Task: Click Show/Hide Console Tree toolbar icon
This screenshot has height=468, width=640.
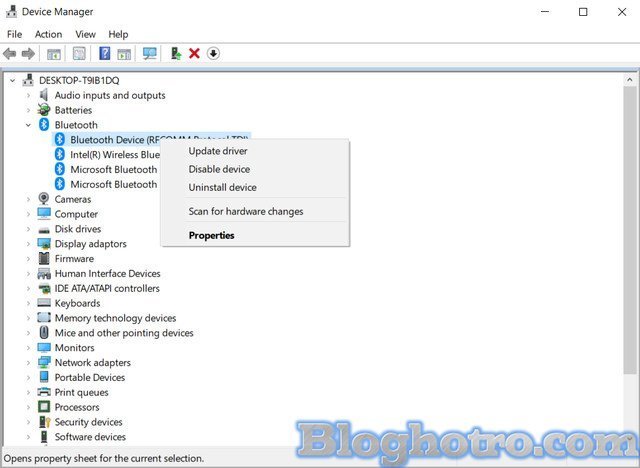Action: (54, 53)
